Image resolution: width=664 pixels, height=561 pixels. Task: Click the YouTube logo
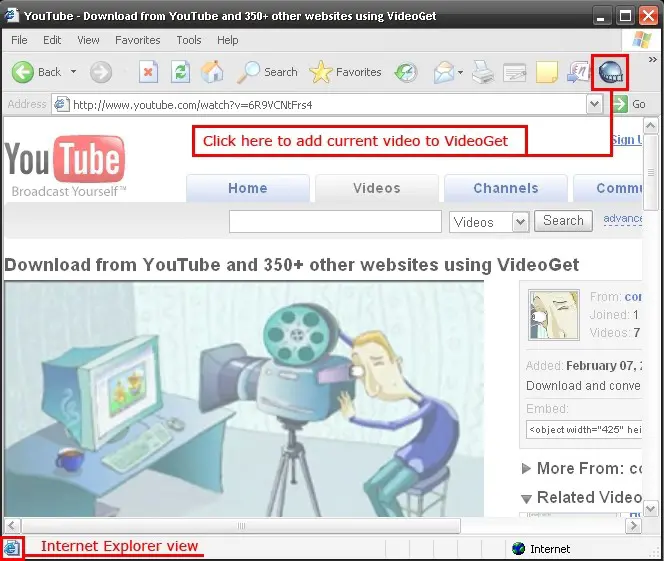(65, 166)
